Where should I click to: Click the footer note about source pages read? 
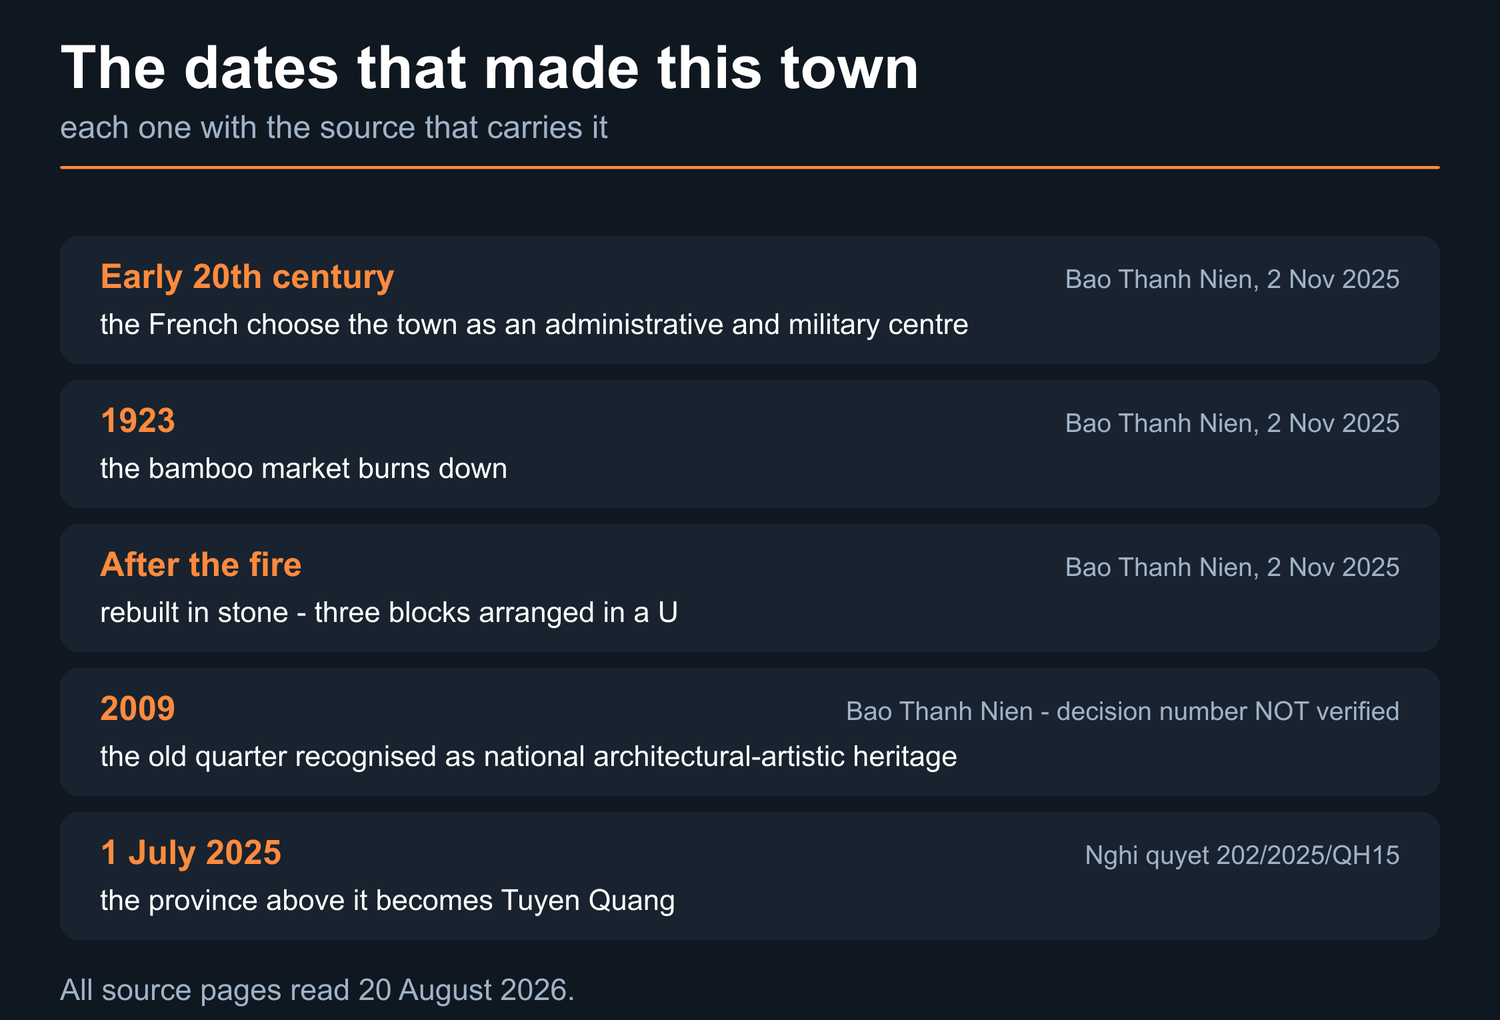point(317,990)
